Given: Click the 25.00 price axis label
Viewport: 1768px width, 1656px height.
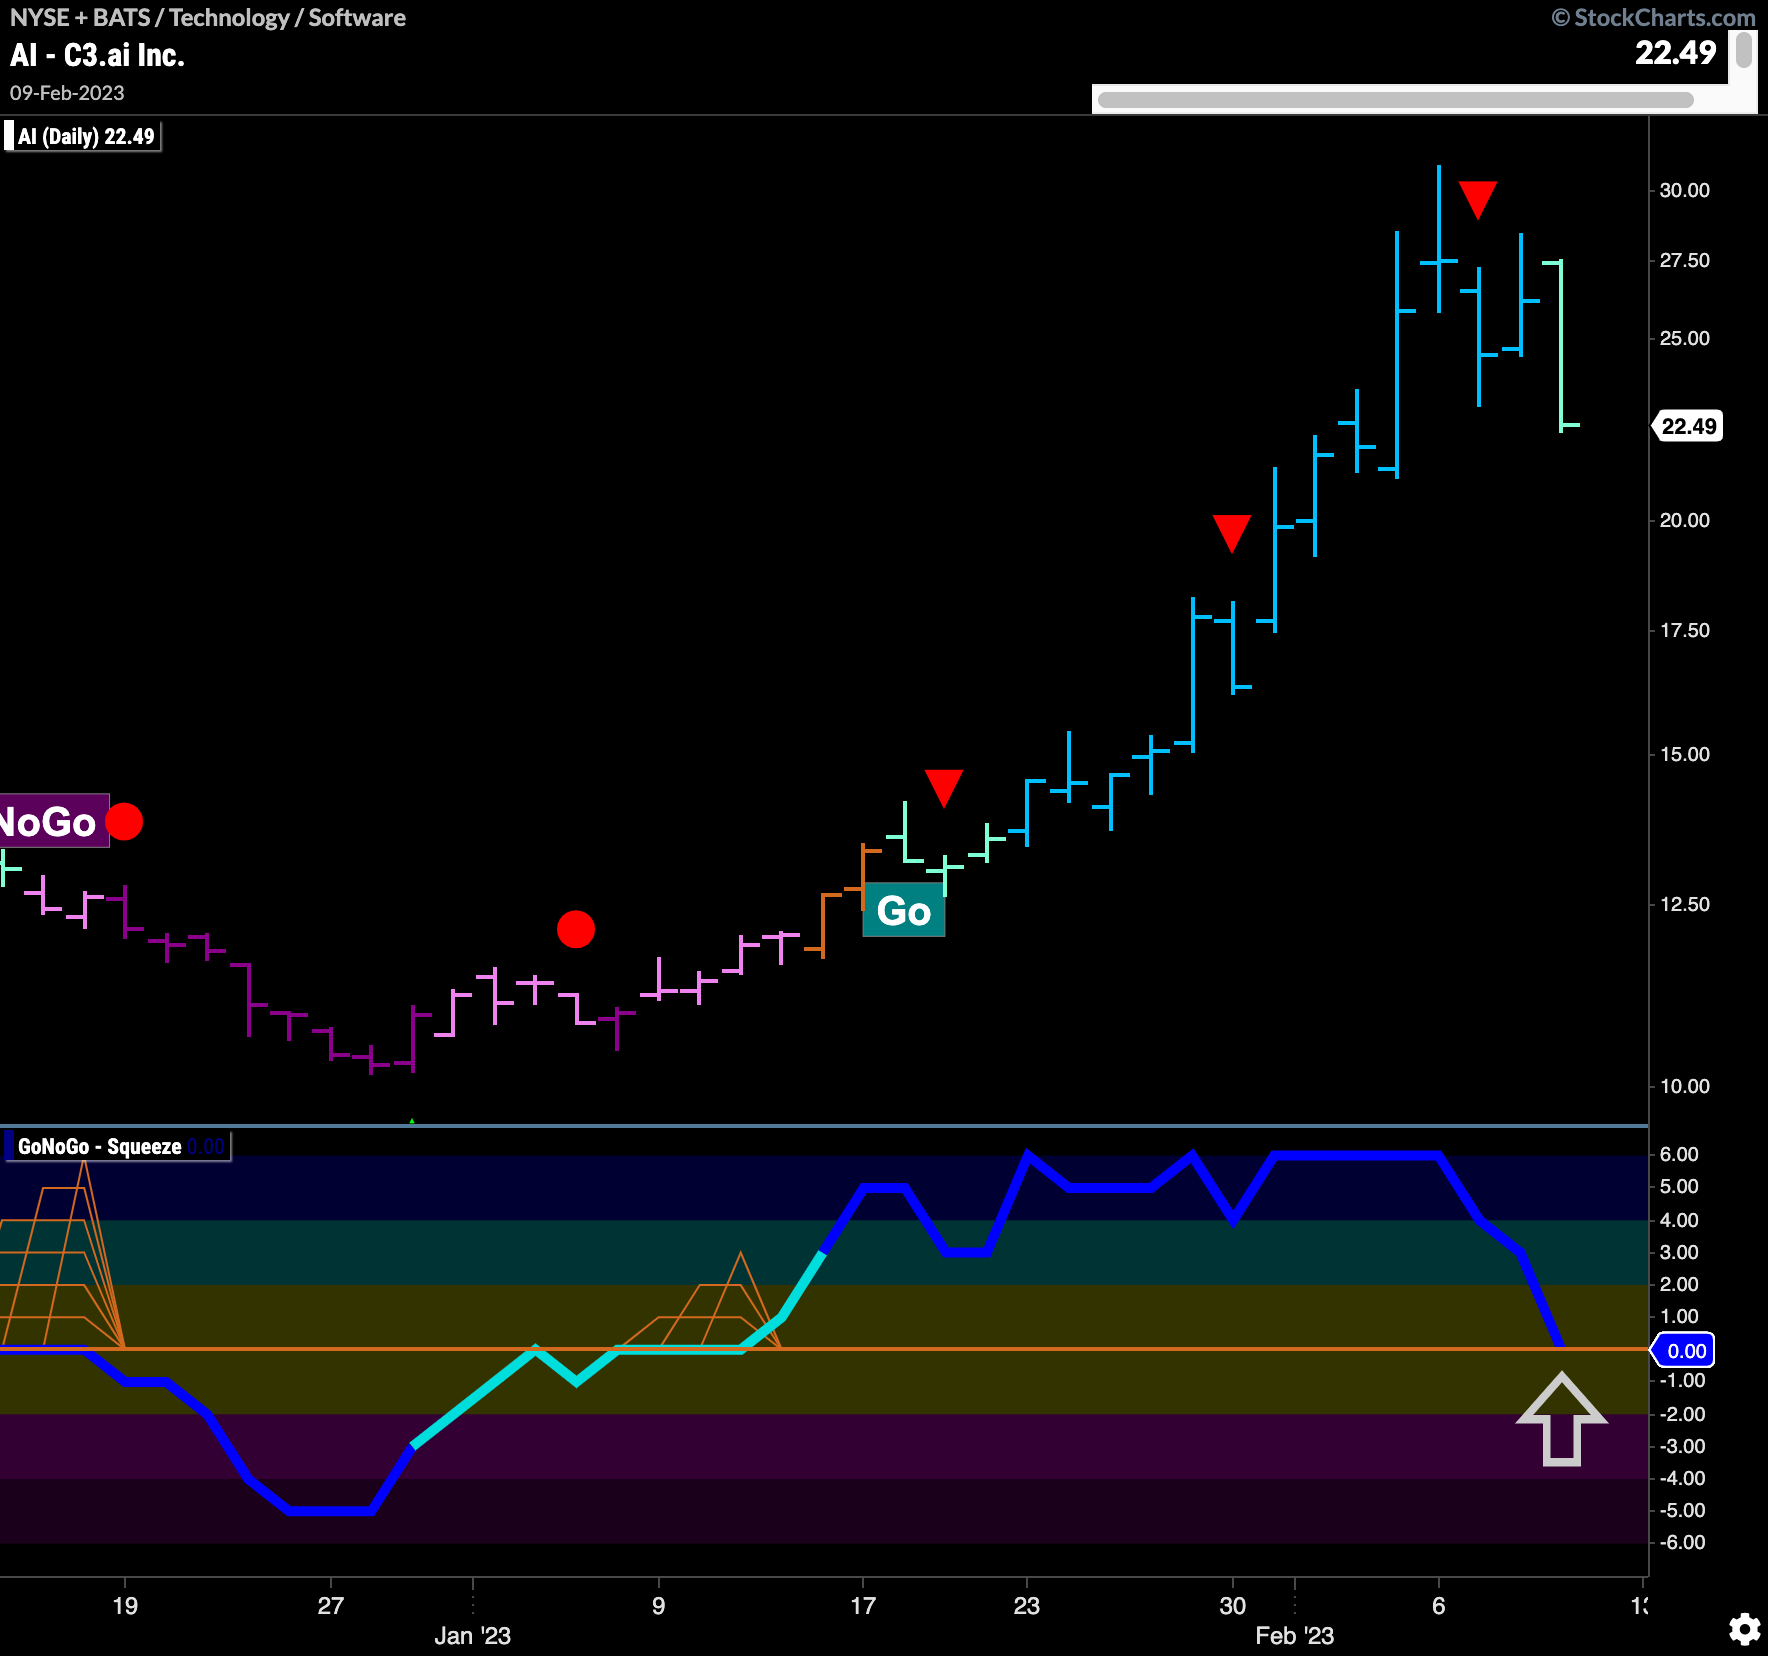Looking at the screenshot, I should pos(1685,338).
